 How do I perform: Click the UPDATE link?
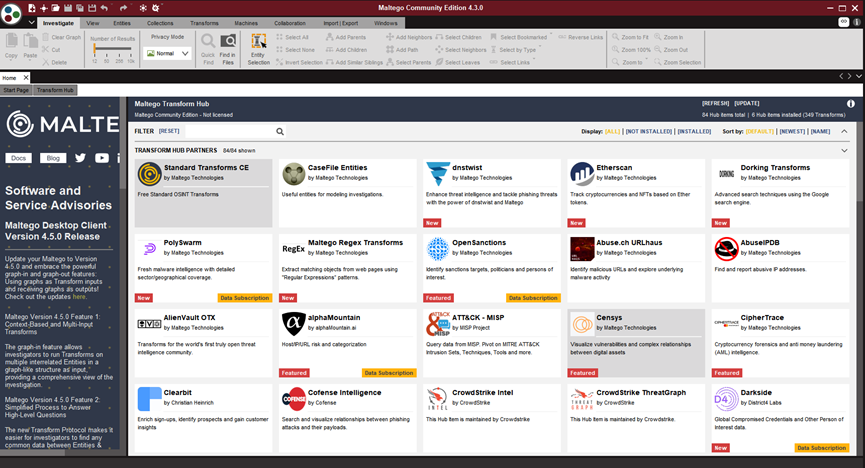(747, 103)
